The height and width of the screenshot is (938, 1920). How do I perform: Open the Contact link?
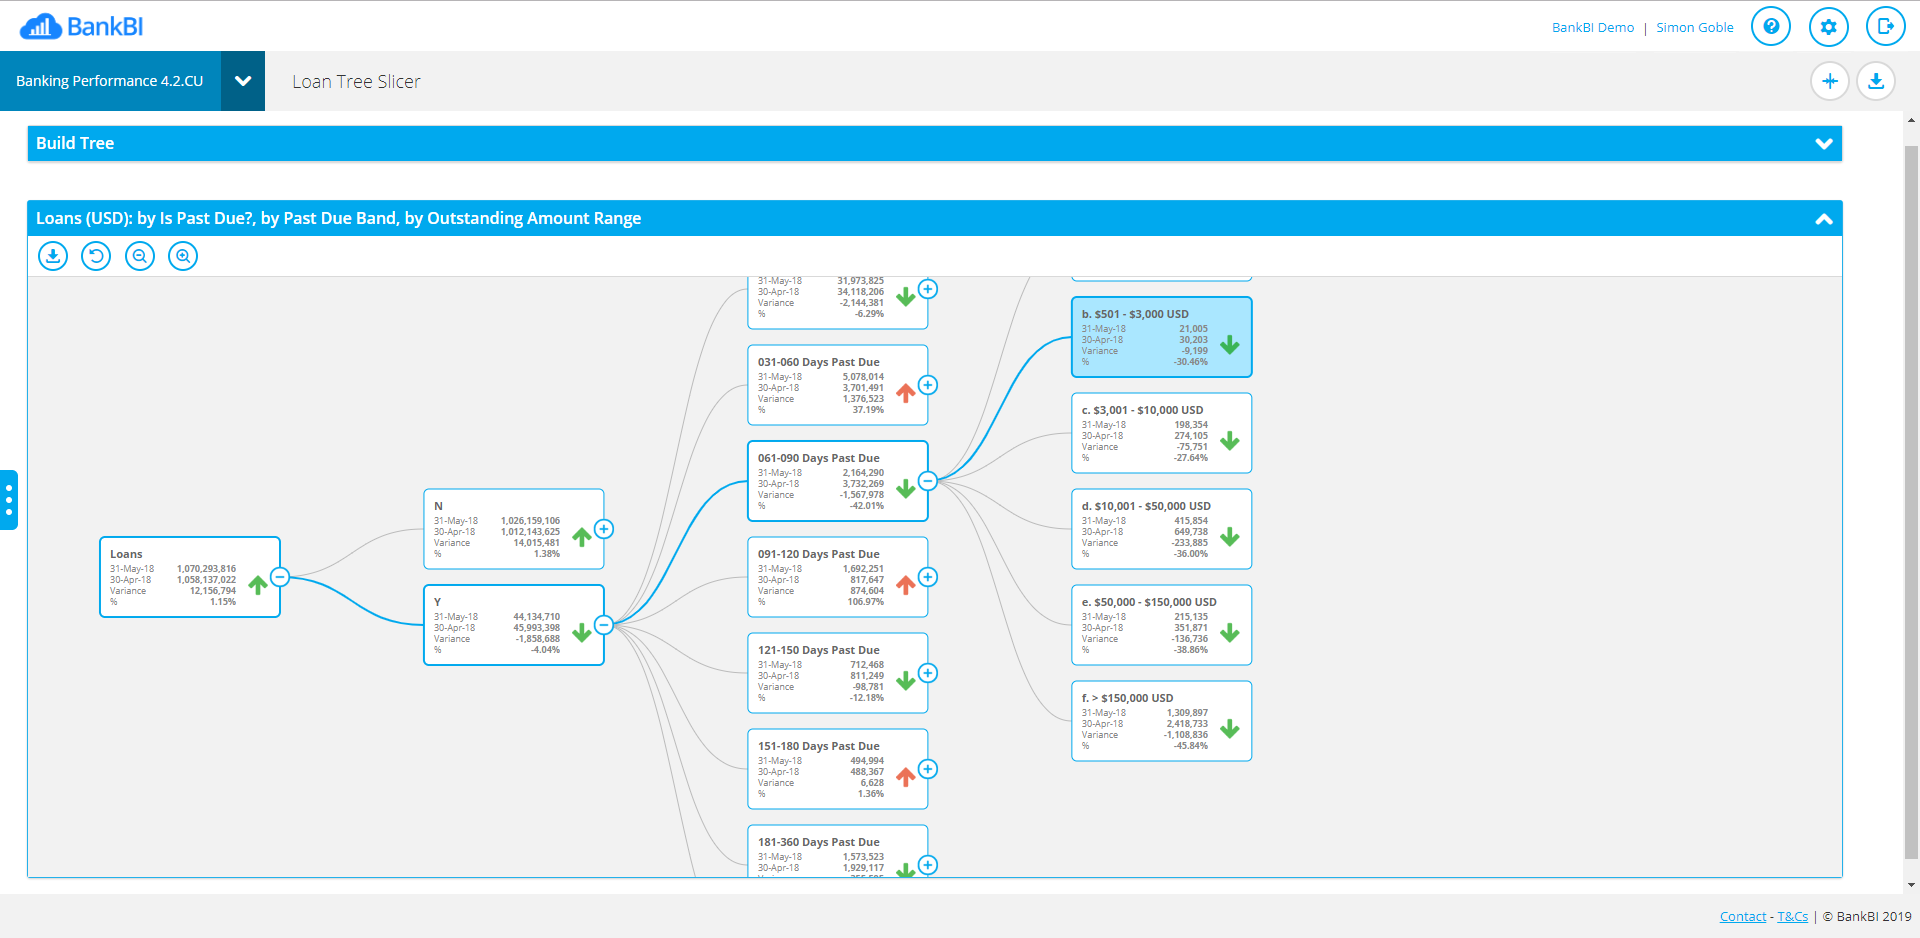pyautogui.click(x=1742, y=916)
